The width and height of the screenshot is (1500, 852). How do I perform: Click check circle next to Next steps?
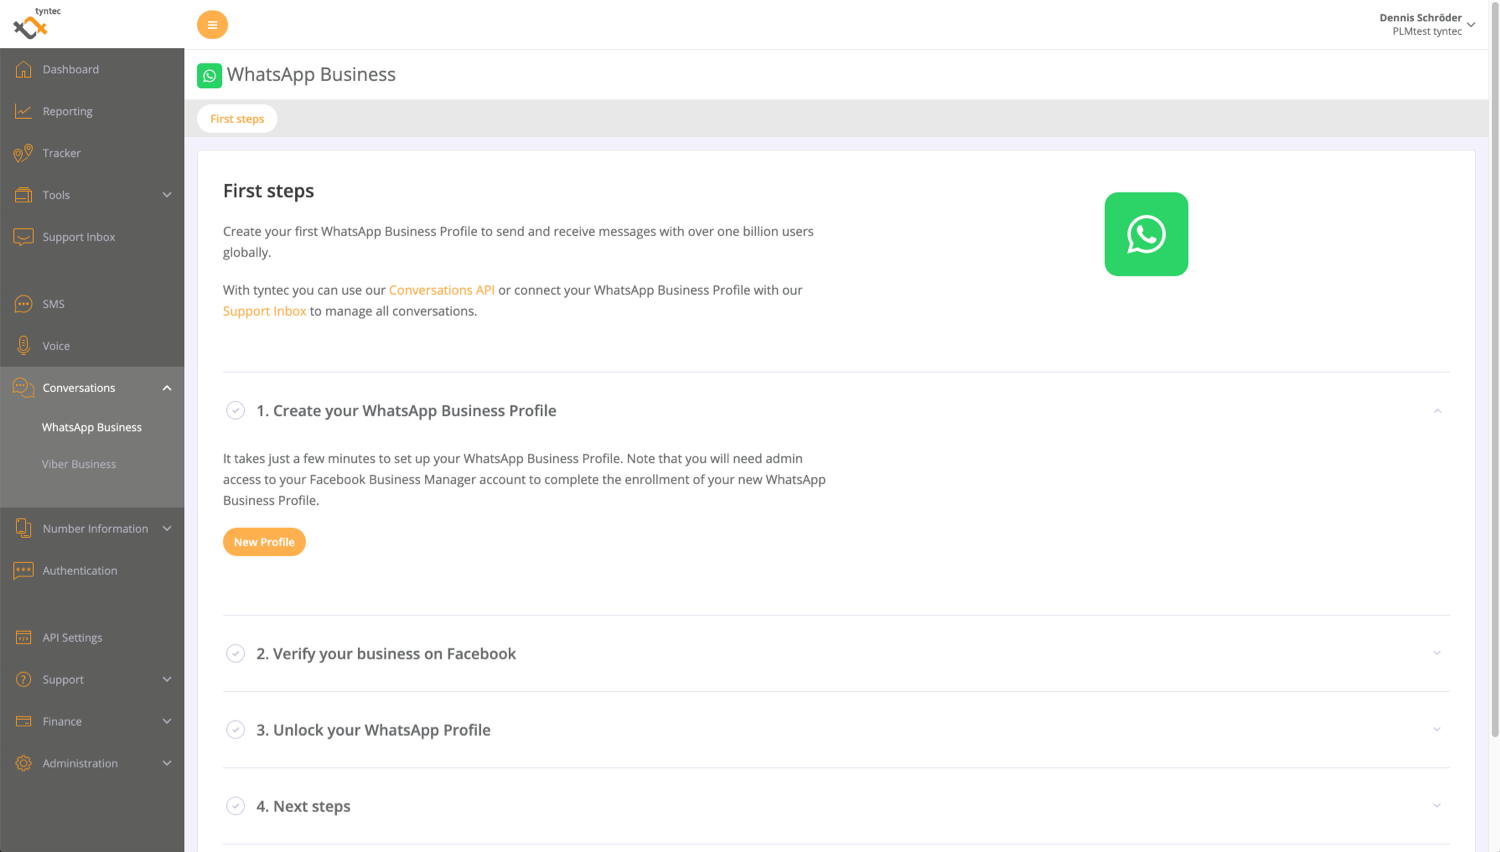coord(235,806)
